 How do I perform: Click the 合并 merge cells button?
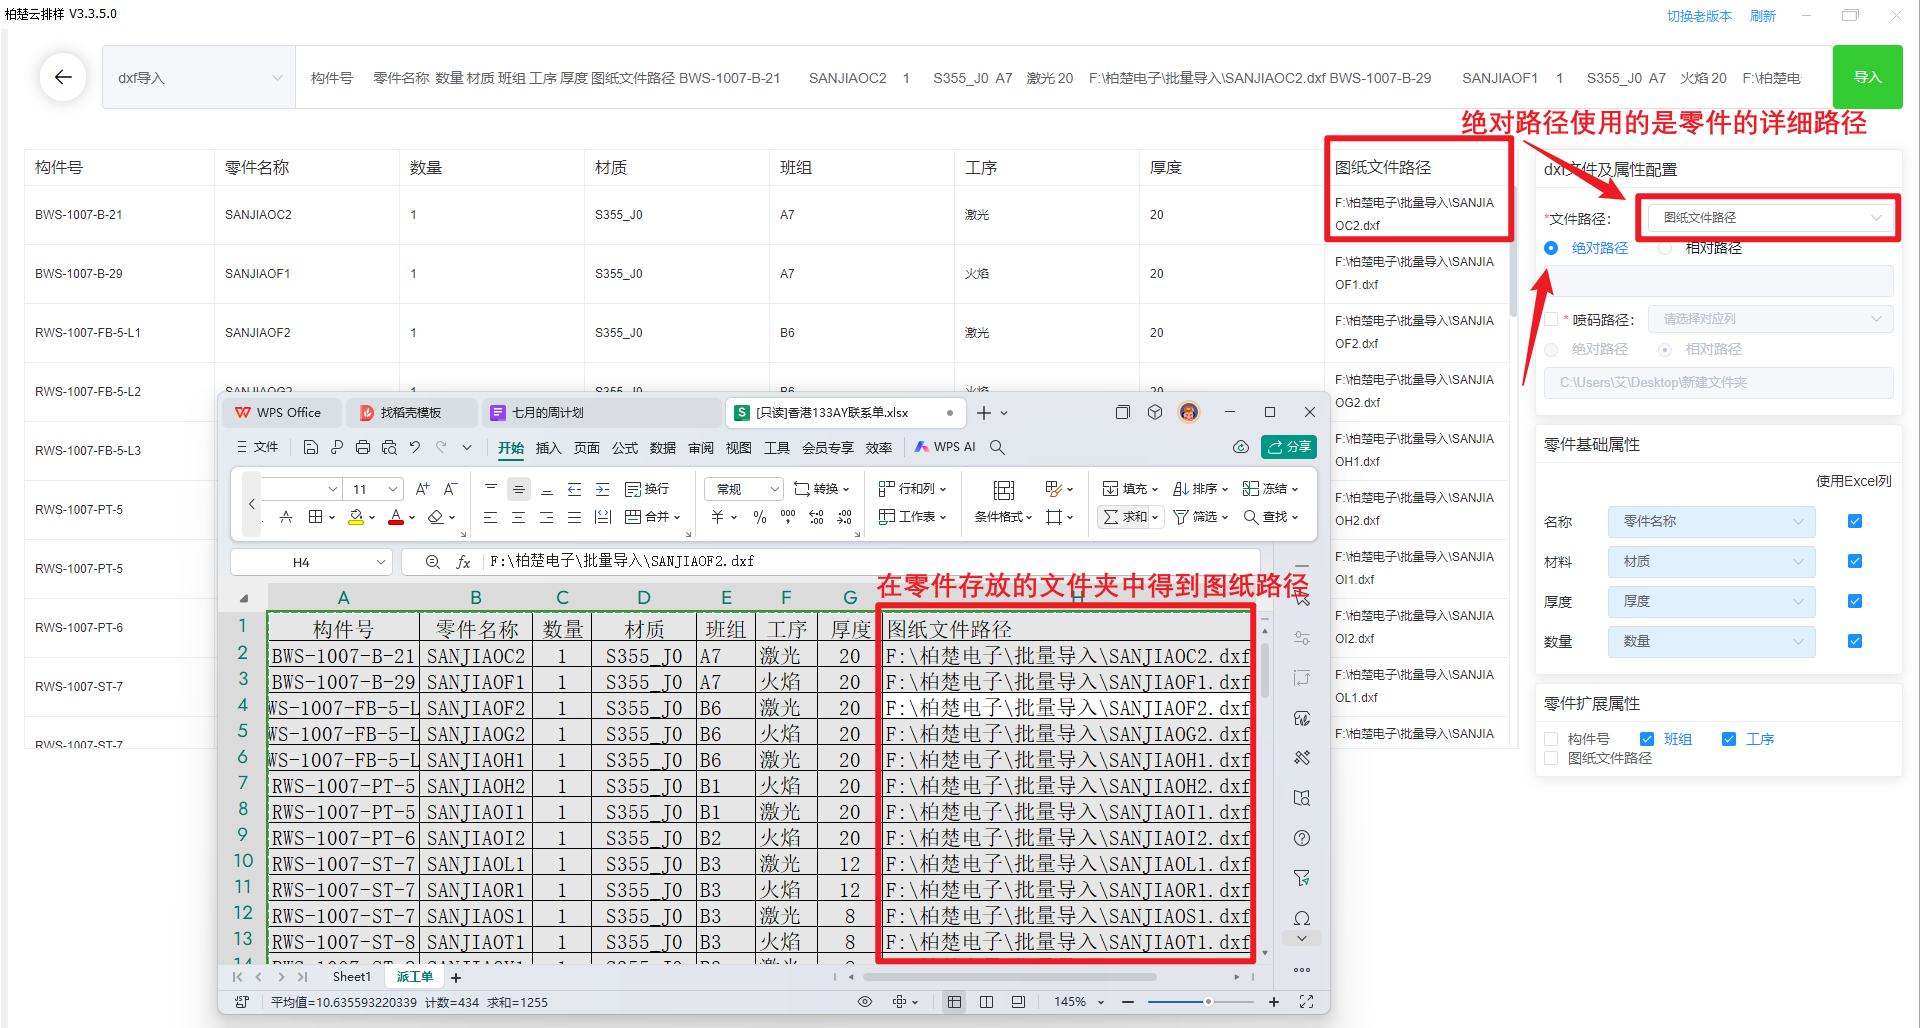pos(652,517)
